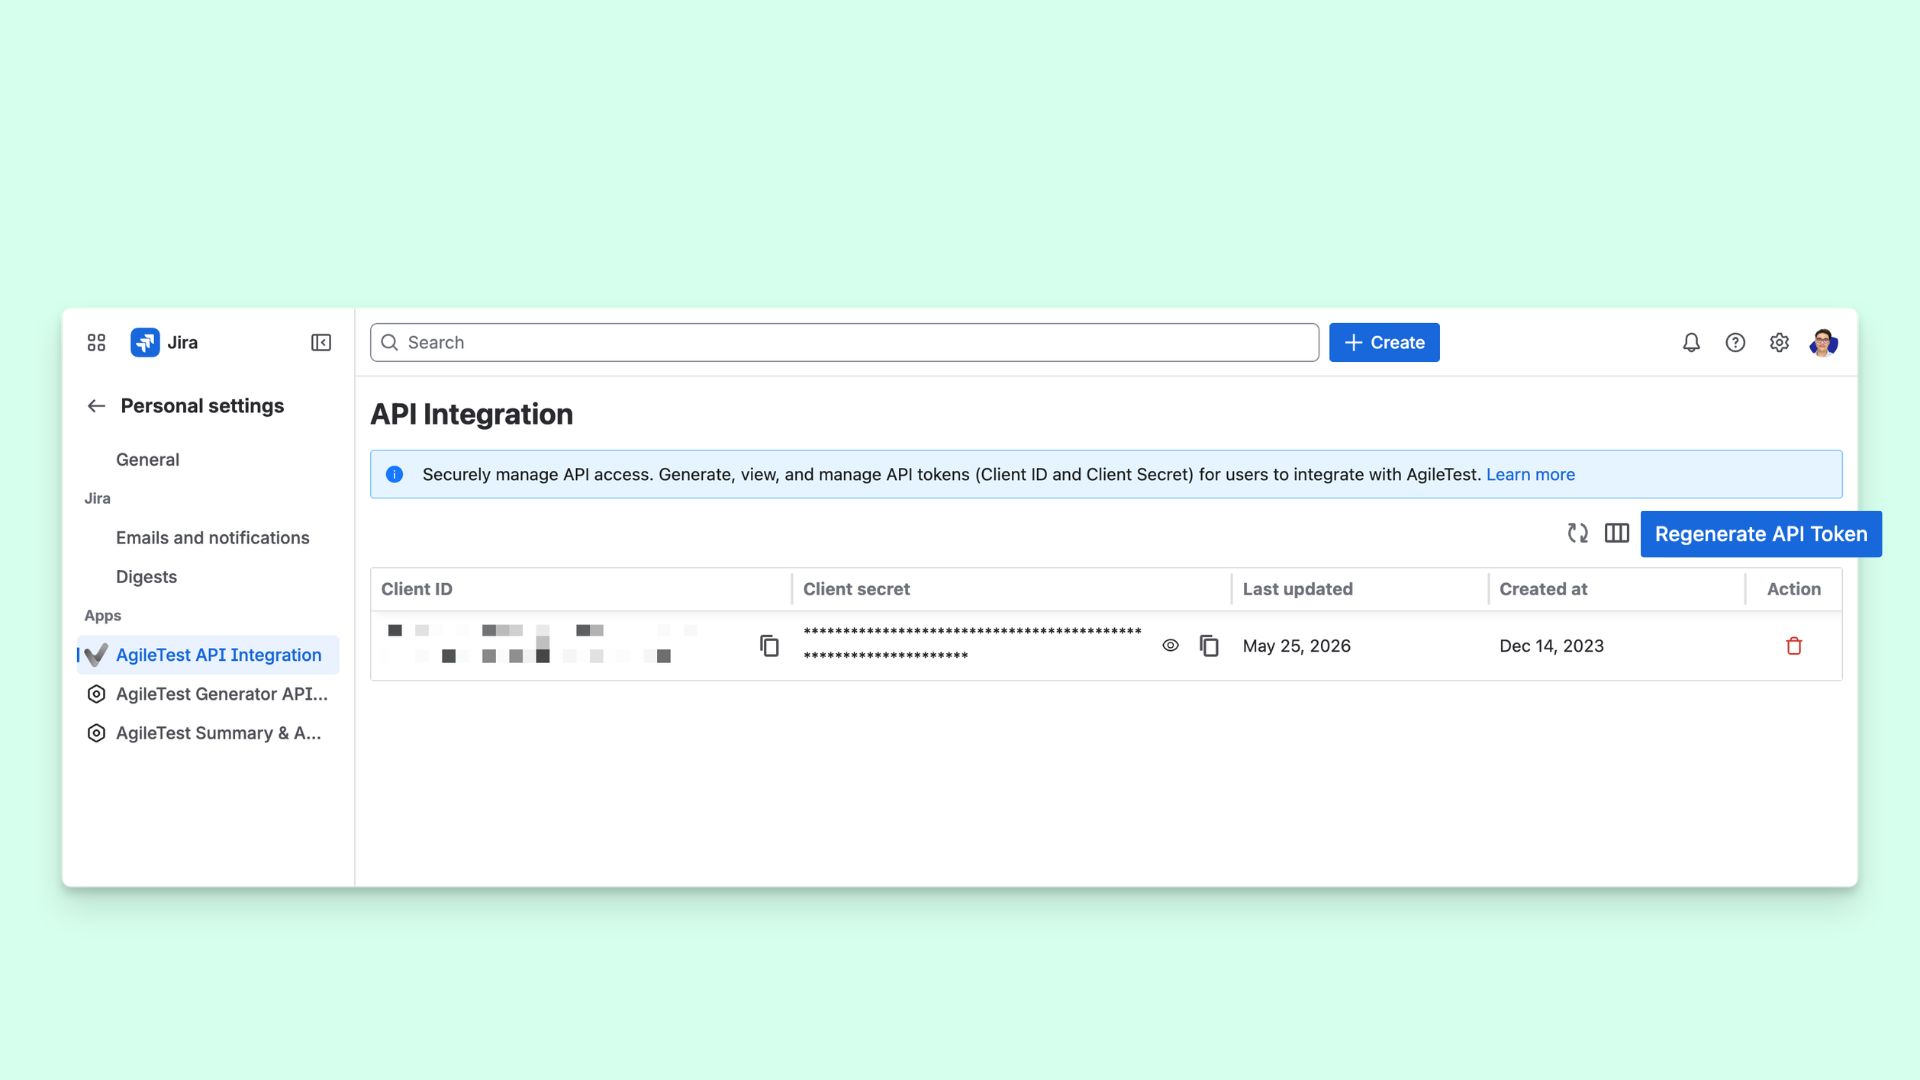Screen dimensions: 1920x1080
Task: Go back from Personal settings
Action: point(96,406)
